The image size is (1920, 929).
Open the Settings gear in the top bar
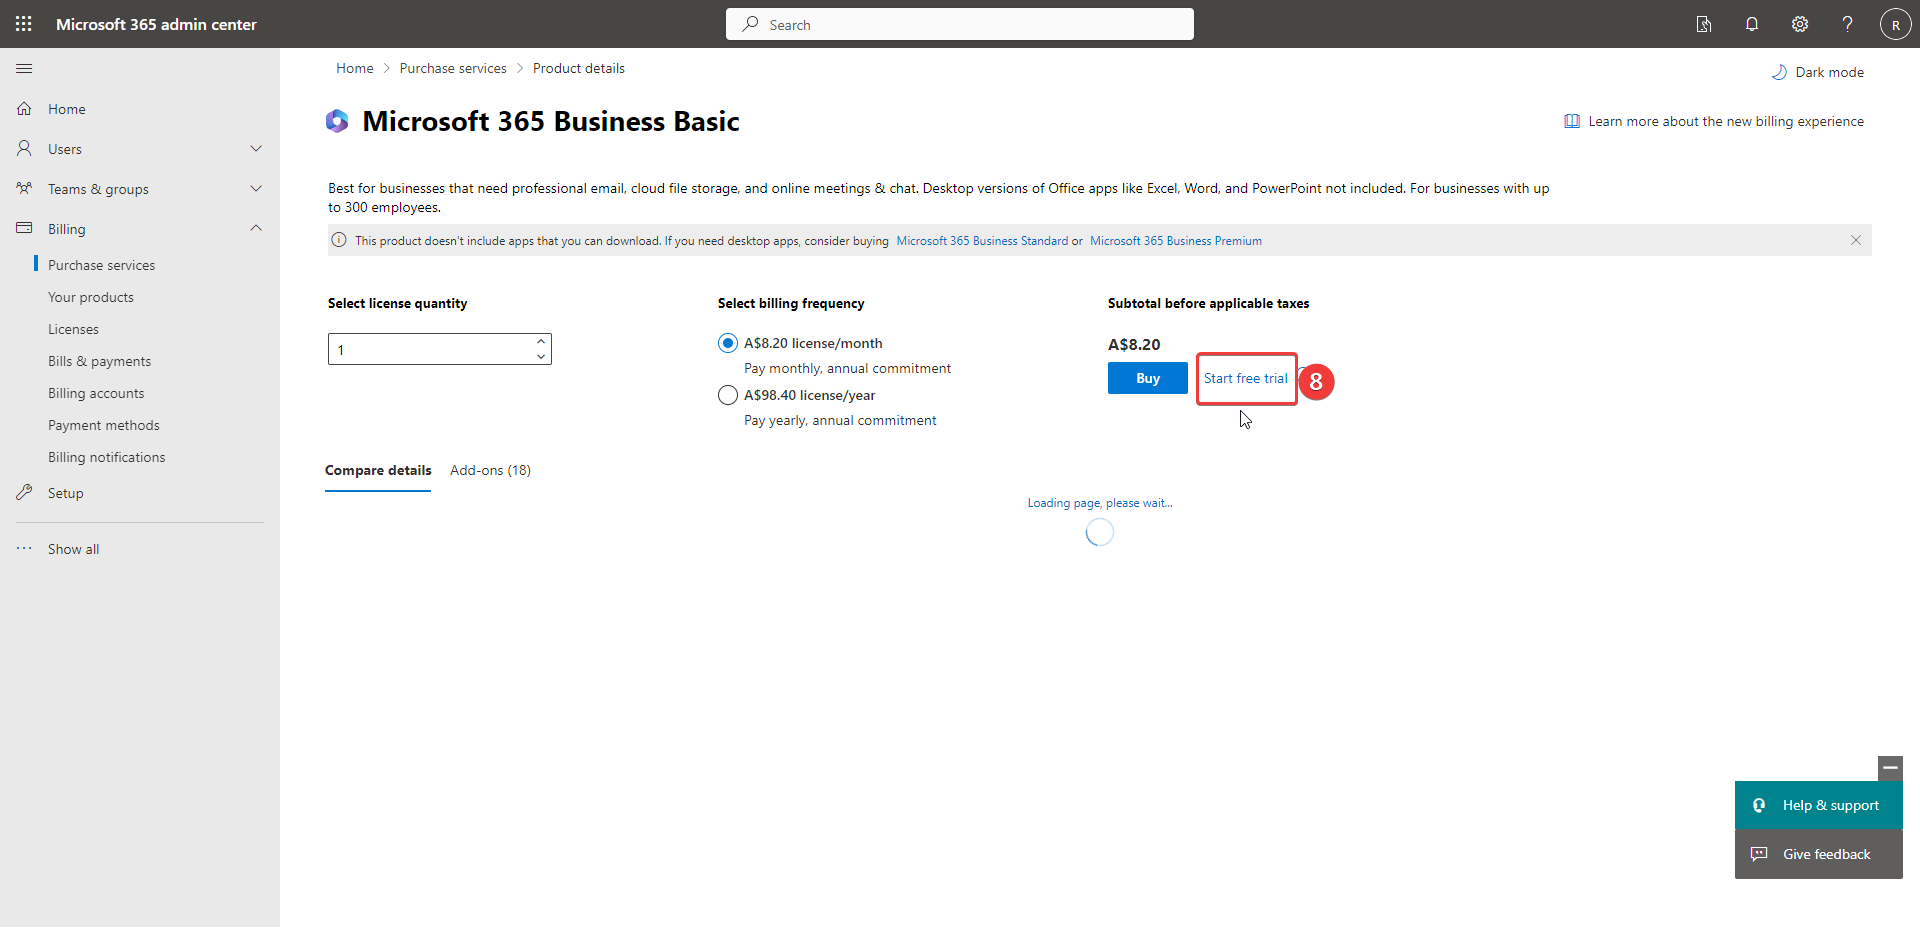[1799, 23]
